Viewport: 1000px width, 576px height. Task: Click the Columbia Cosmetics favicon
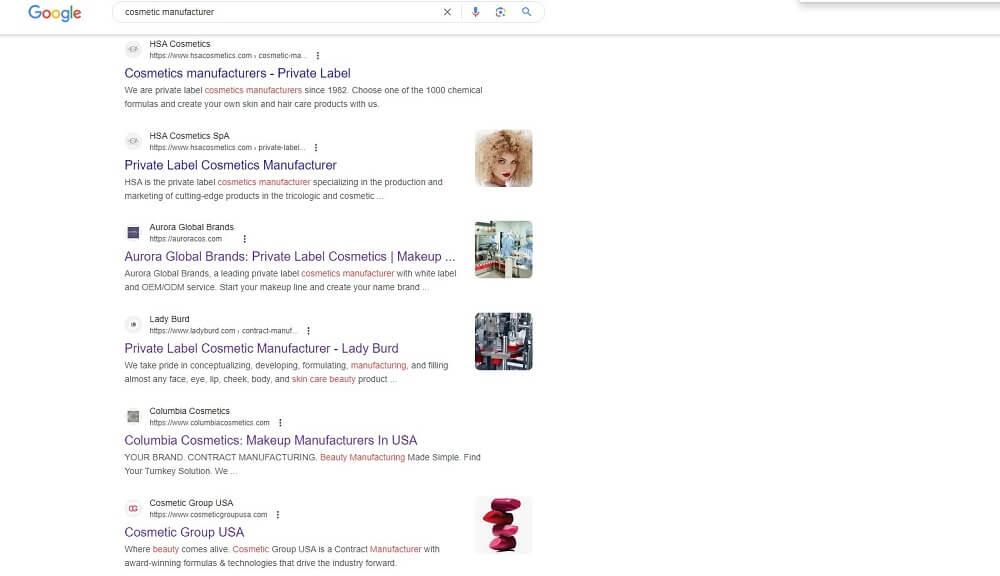tap(132, 416)
